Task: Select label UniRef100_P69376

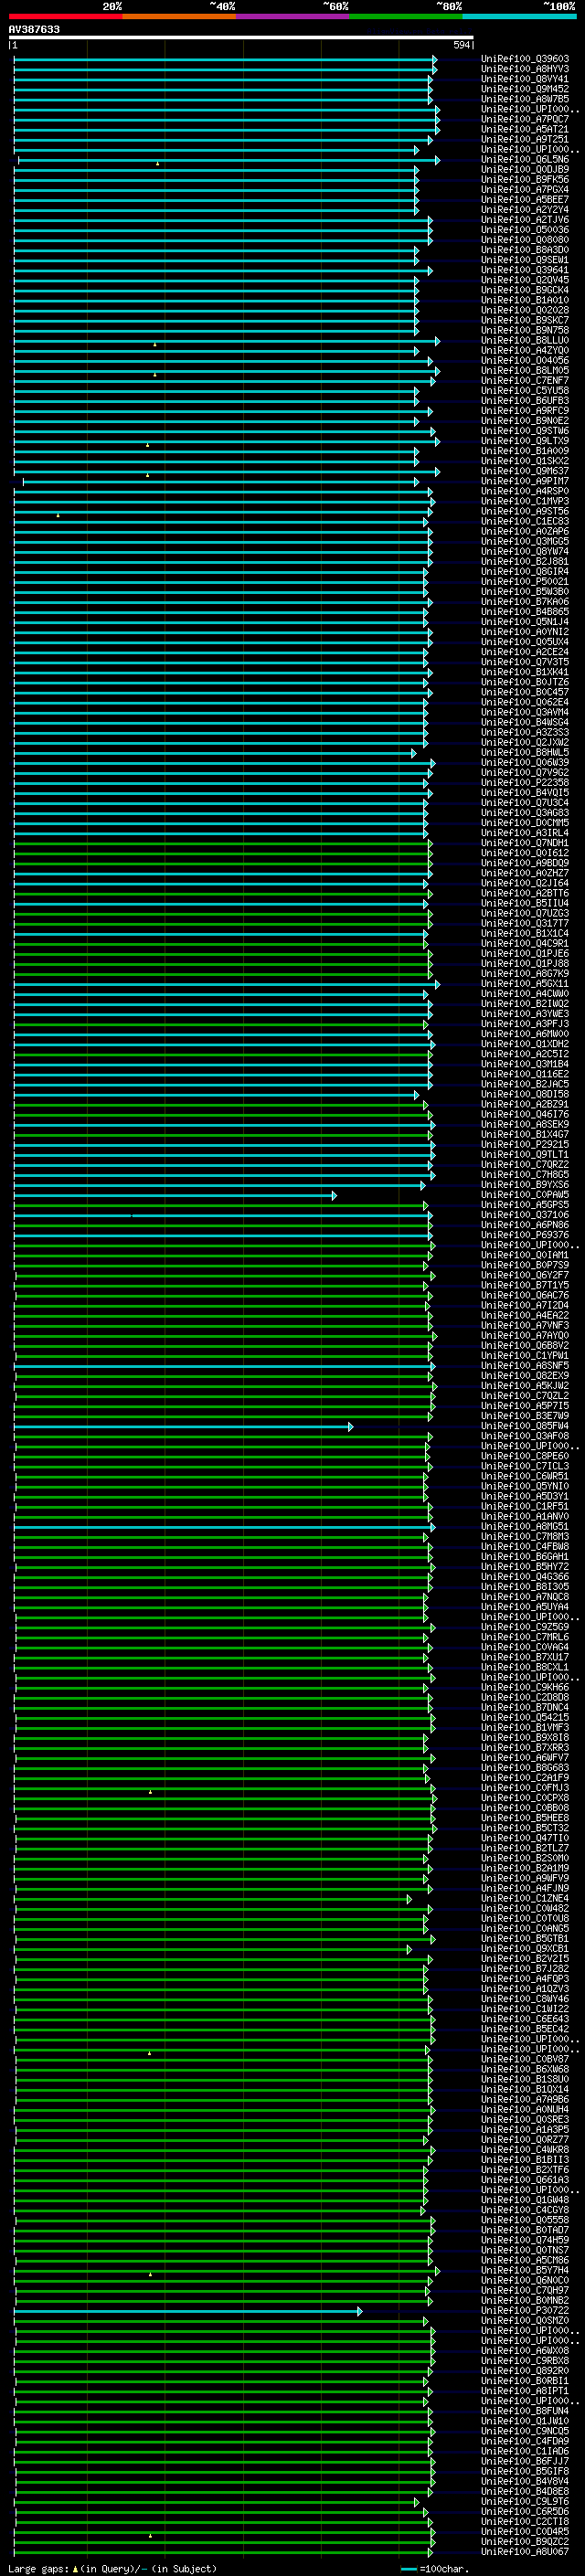Action: pos(525,1235)
